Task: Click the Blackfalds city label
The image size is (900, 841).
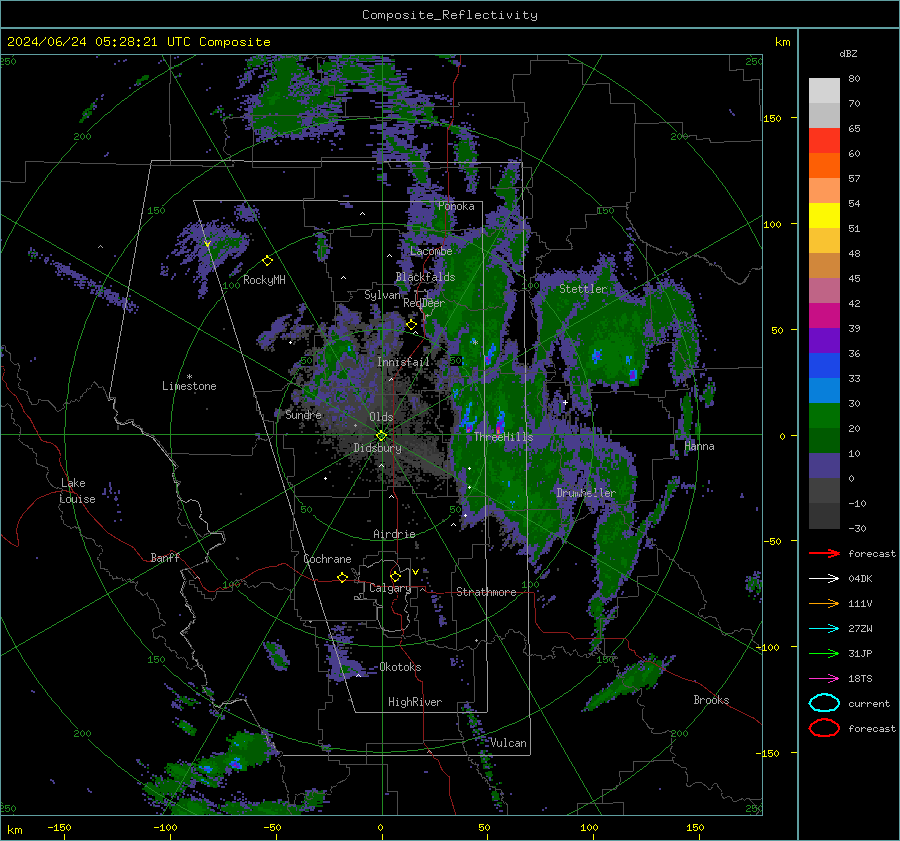Action: [425, 277]
